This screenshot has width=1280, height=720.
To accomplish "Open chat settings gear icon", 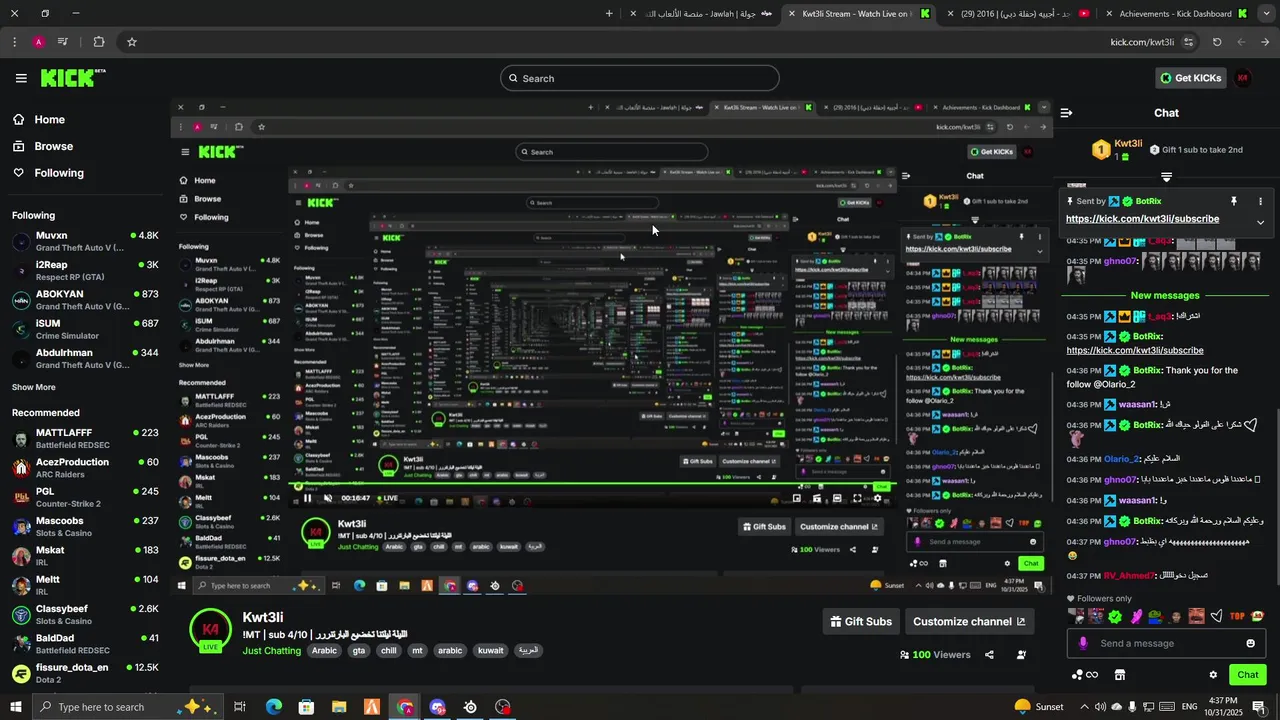I will point(1213,675).
